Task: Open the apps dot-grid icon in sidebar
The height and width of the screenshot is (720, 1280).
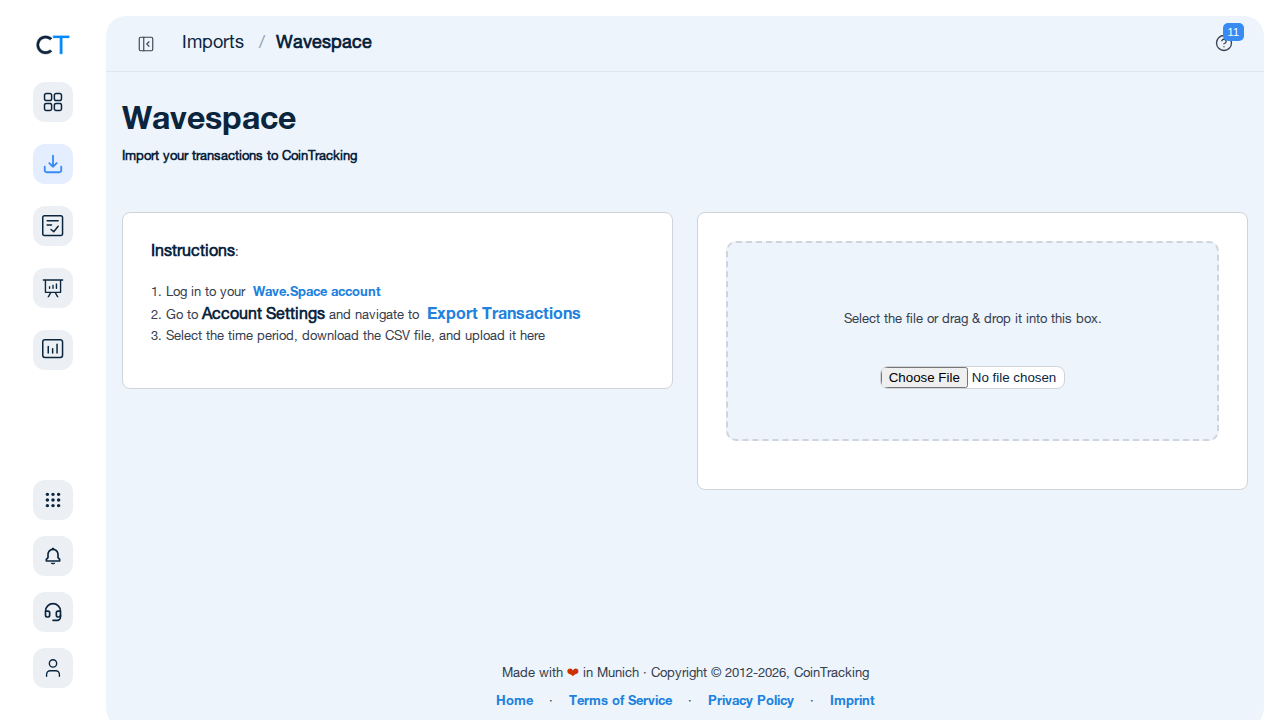Action: (x=53, y=500)
